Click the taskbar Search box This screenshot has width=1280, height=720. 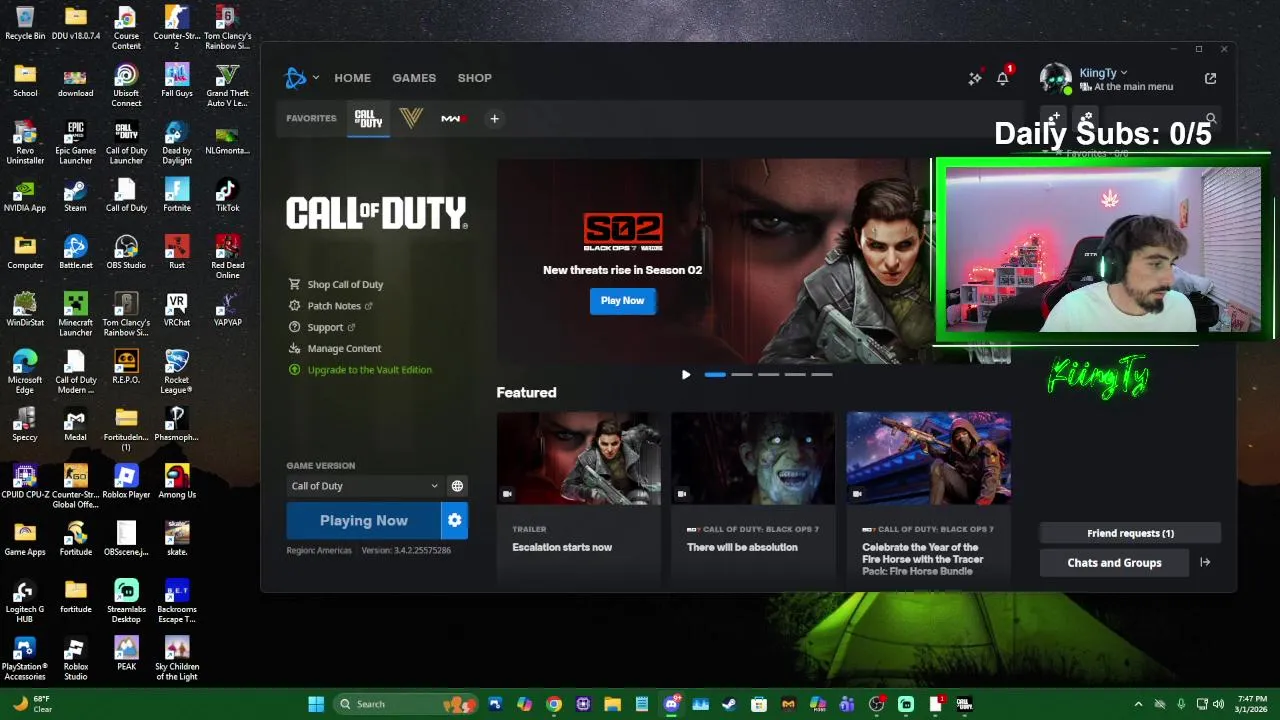[405, 704]
